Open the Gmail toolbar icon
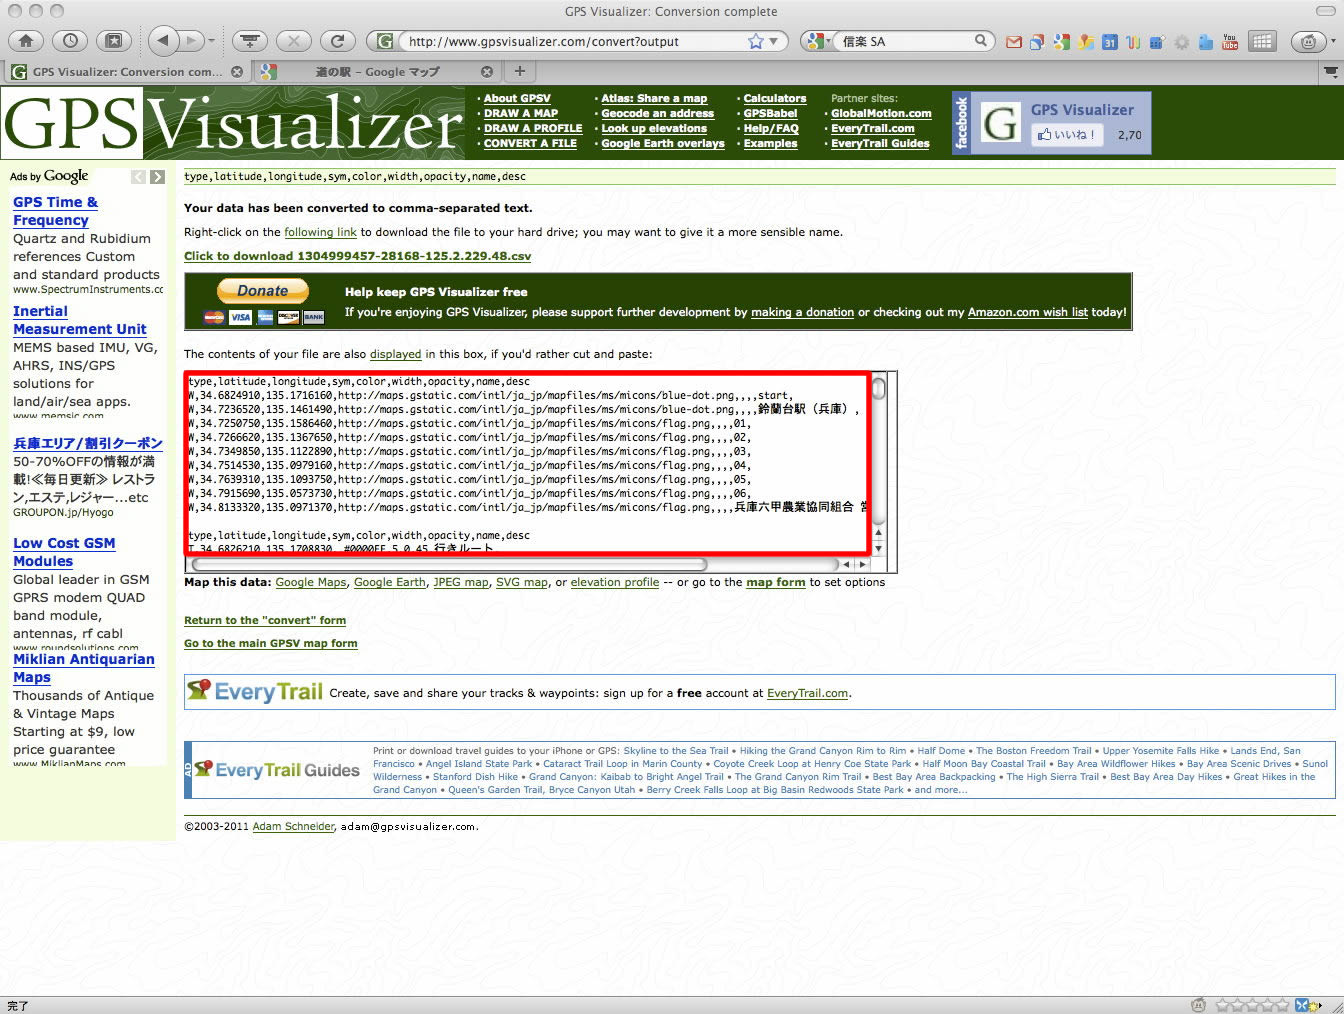Viewport: 1344px width, 1014px height. 1014,42
